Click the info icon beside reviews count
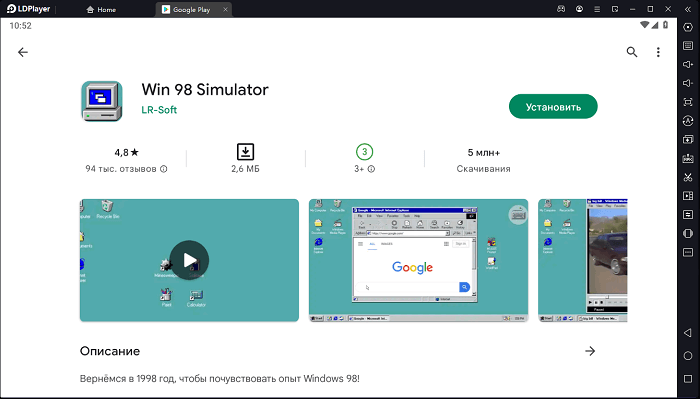Viewport: 700px width, 399px height. pos(164,169)
